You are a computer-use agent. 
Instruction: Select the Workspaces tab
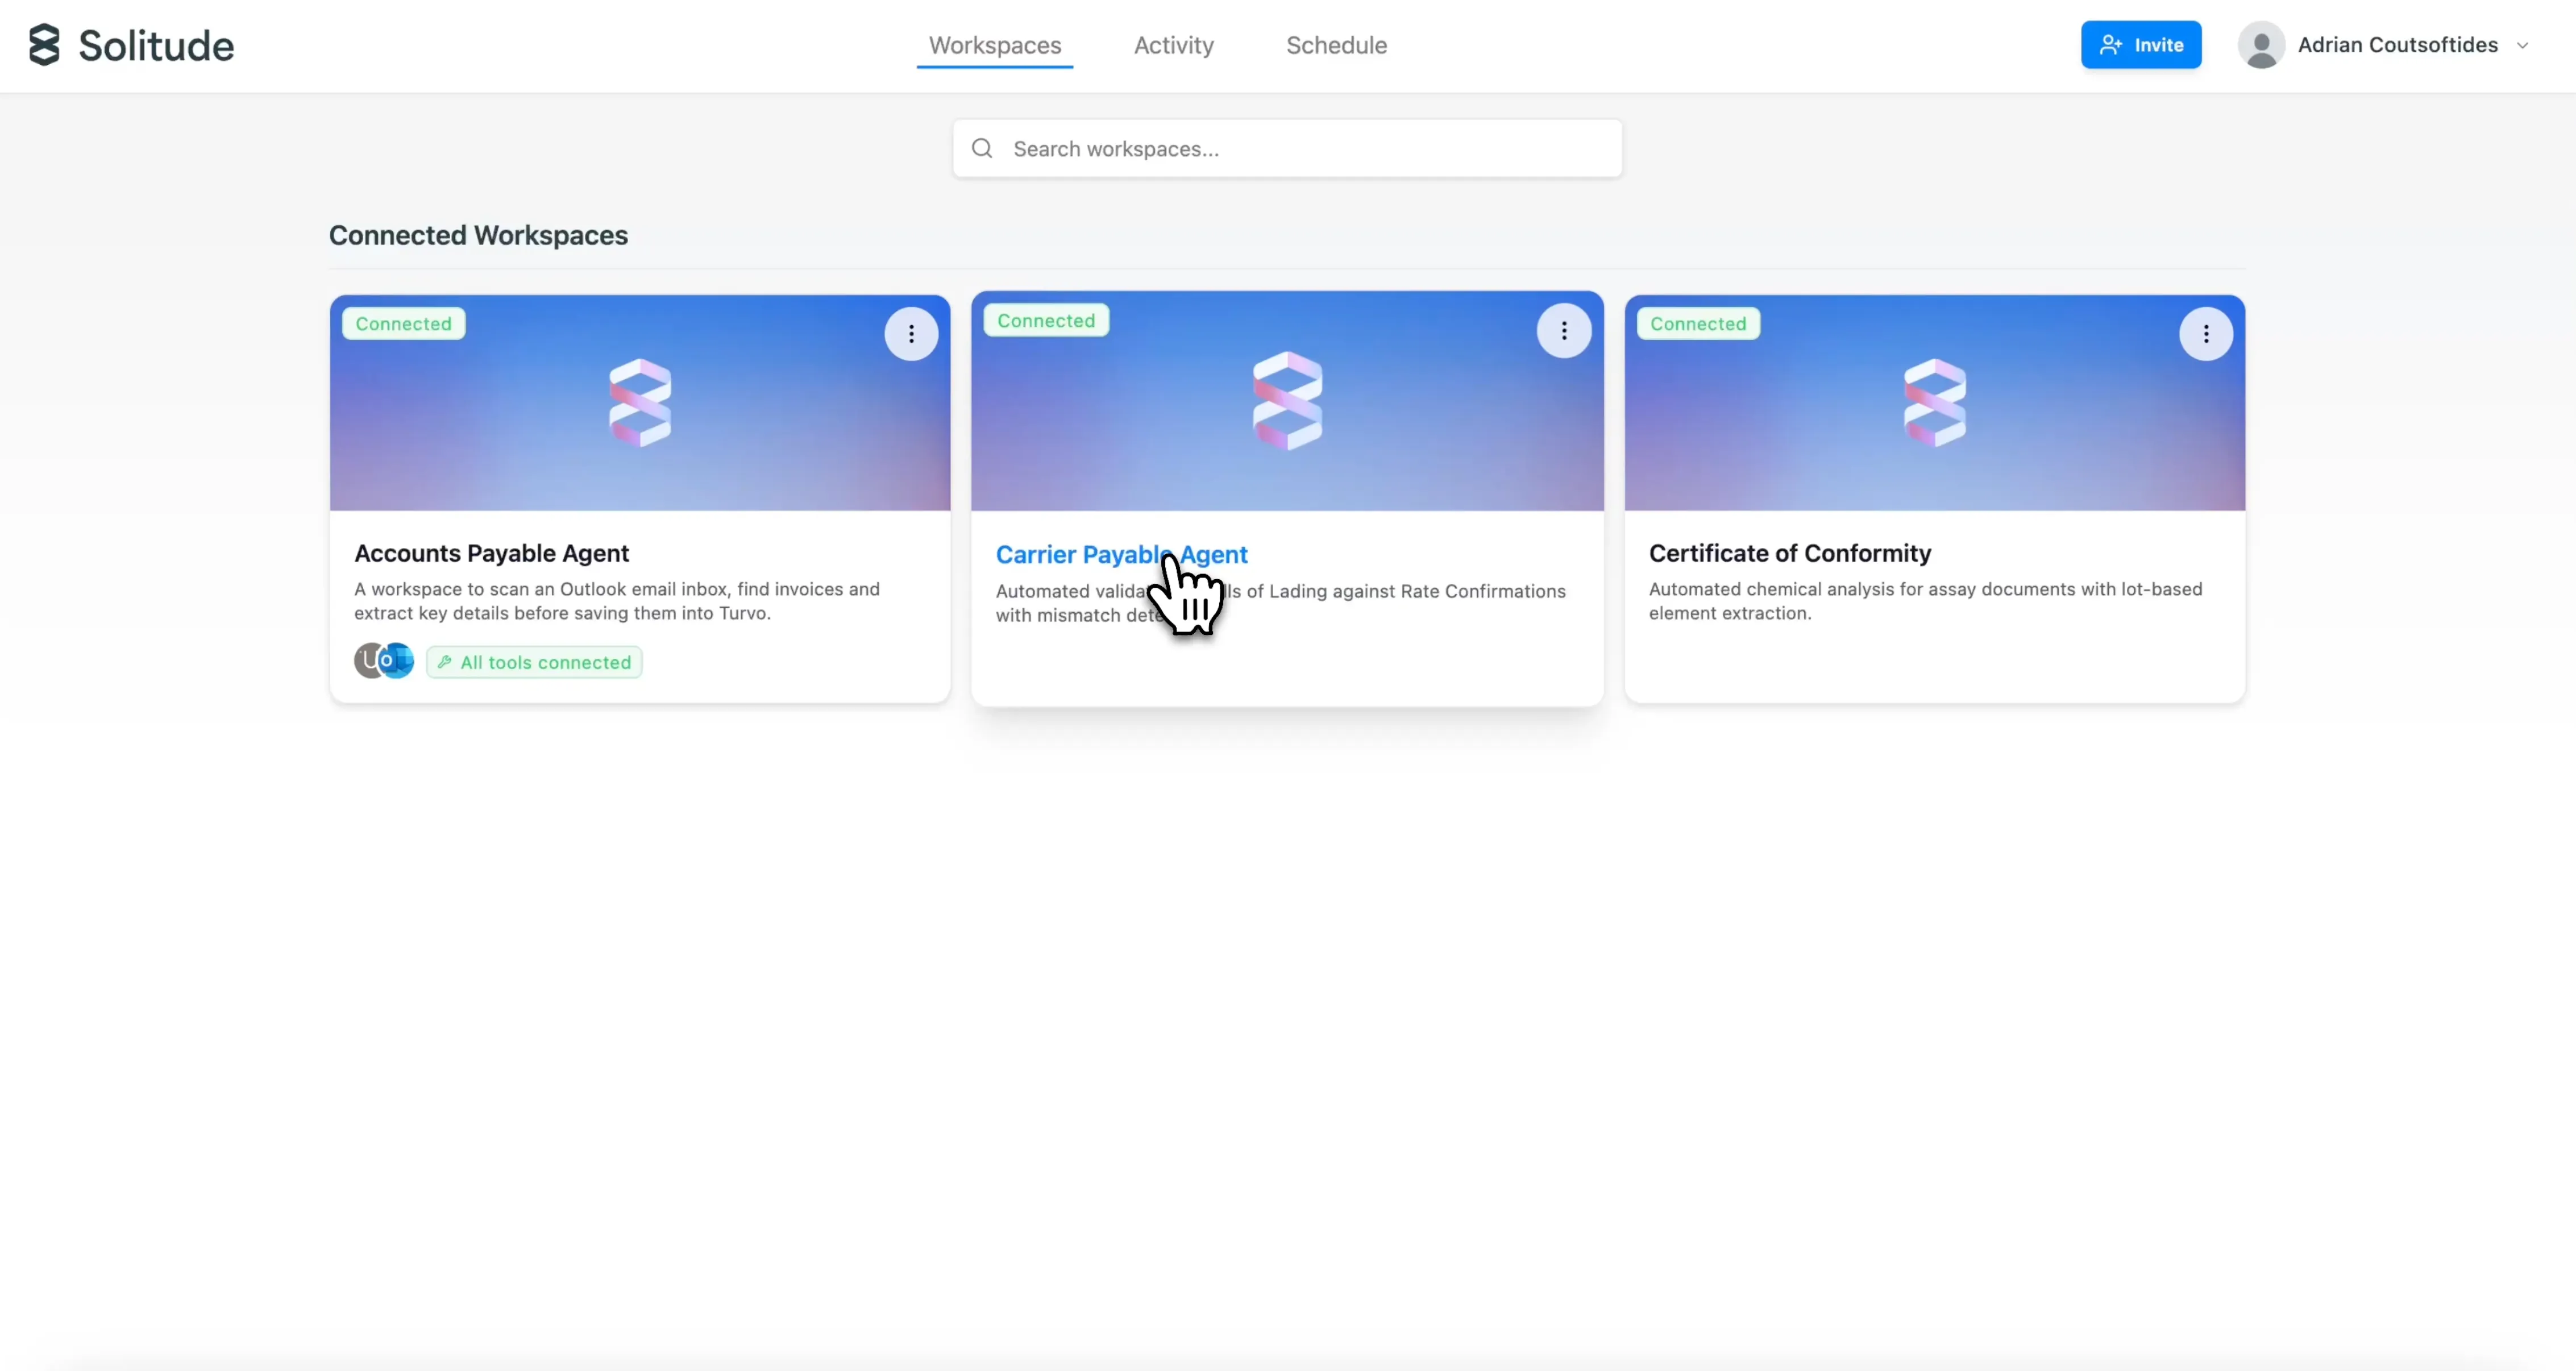pos(994,45)
